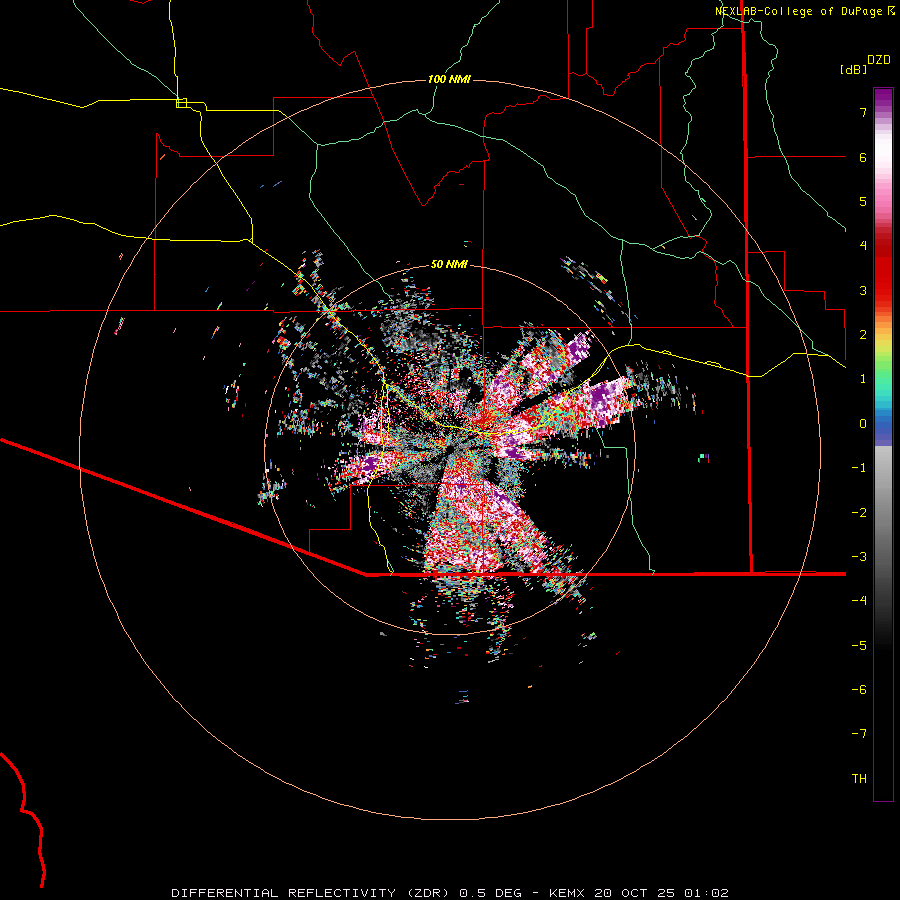Image resolution: width=900 pixels, height=900 pixels.
Task: Click the -5 value on color scale
Action: 859,645
